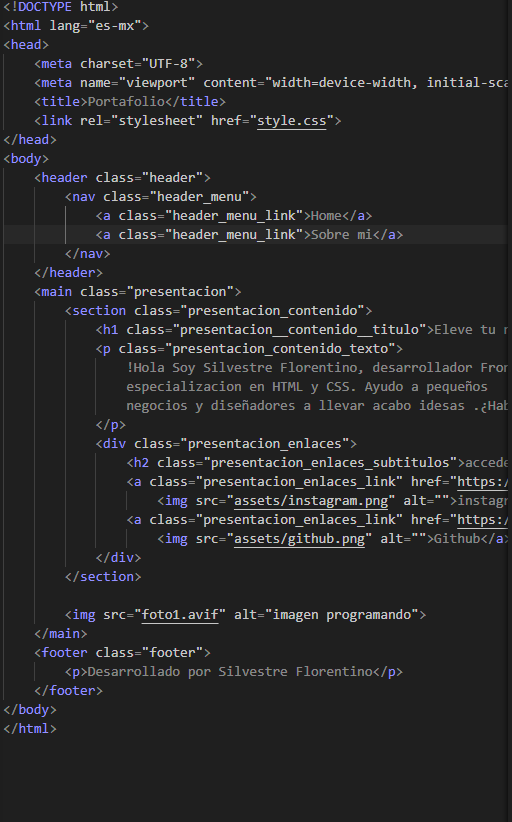Select the charset="UTF-8" meta text
Image resolution: width=512 pixels, height=822 pixels.
tap(138, 64)
